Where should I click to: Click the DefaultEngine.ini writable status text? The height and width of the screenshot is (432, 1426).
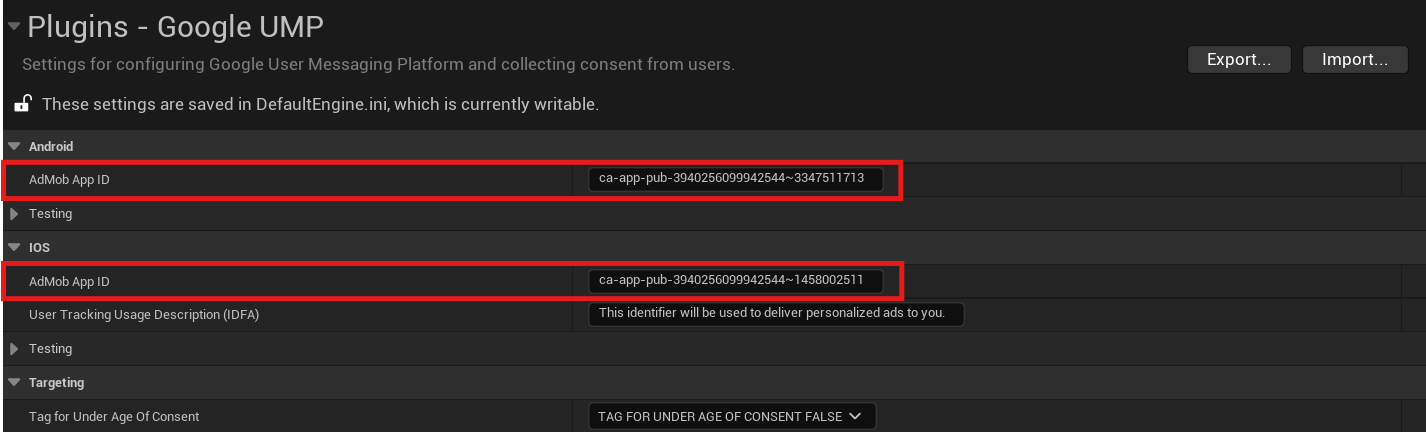(320, 104)
